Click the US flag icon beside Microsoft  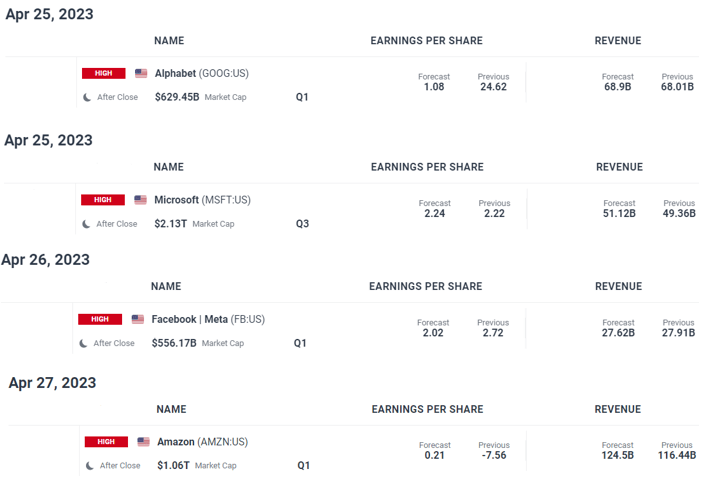140,200
